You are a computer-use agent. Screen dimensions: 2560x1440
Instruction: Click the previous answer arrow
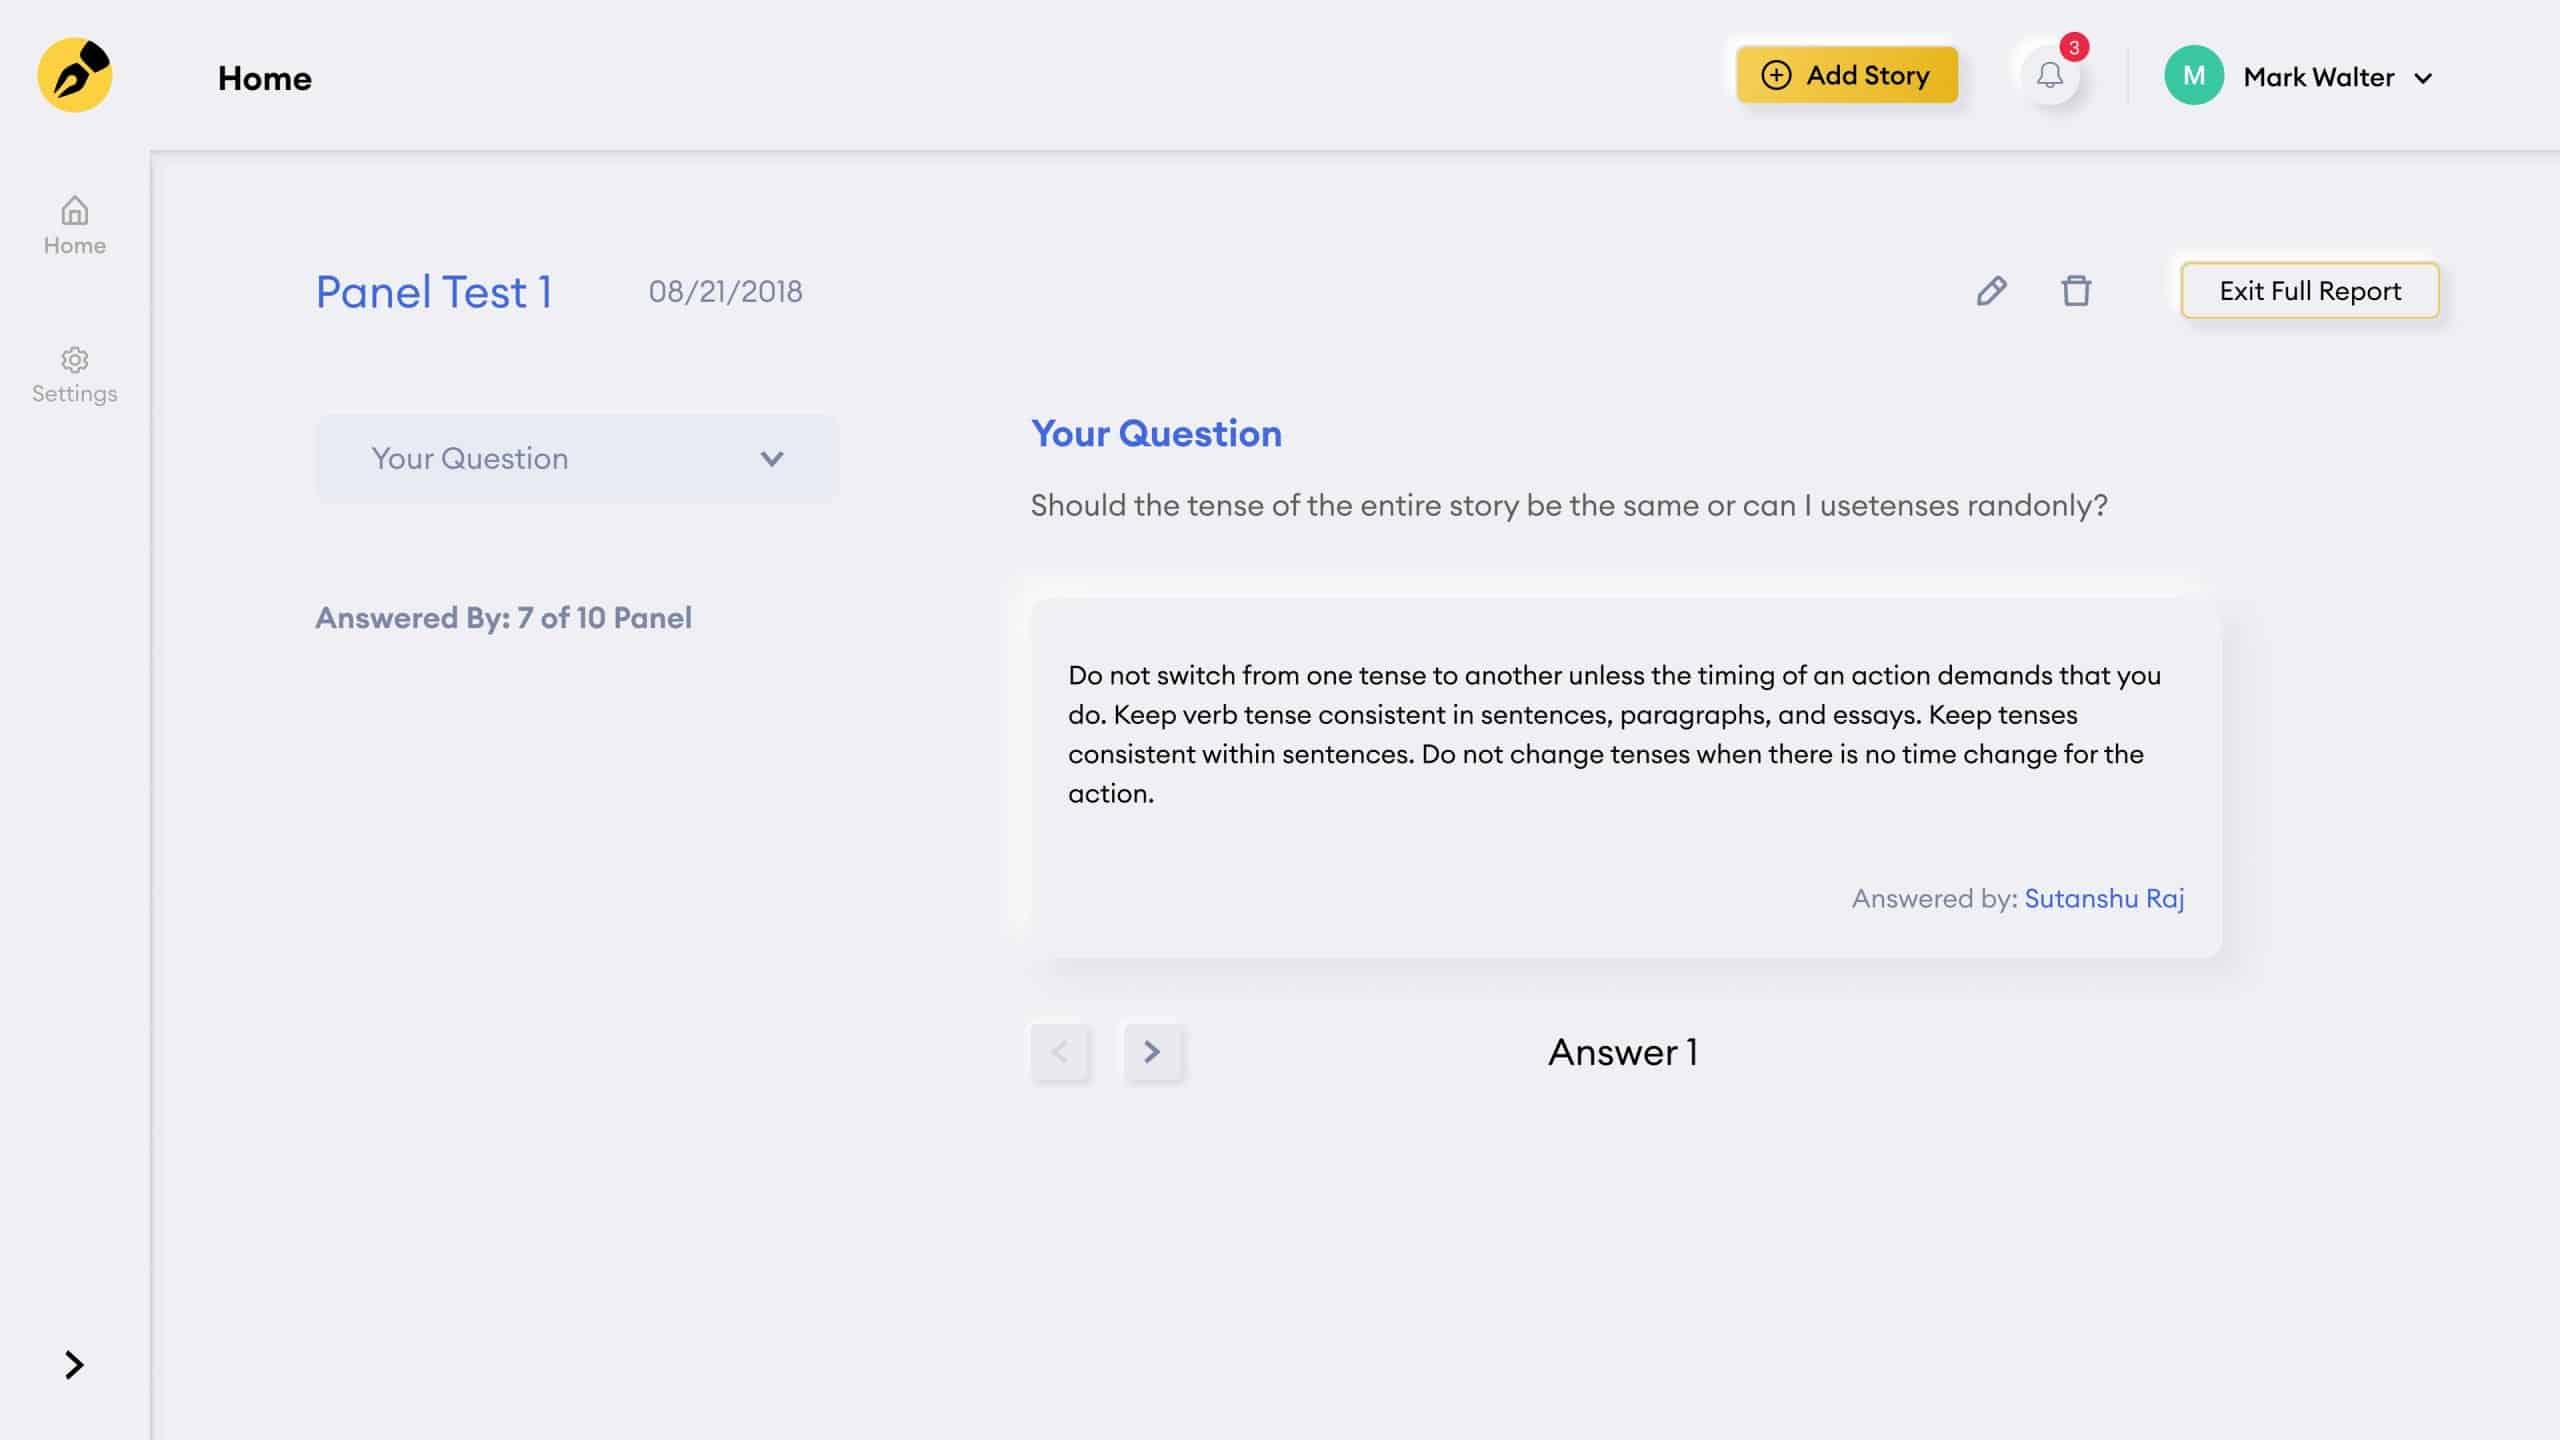pyautogui.click(x=1060, y=1052)
